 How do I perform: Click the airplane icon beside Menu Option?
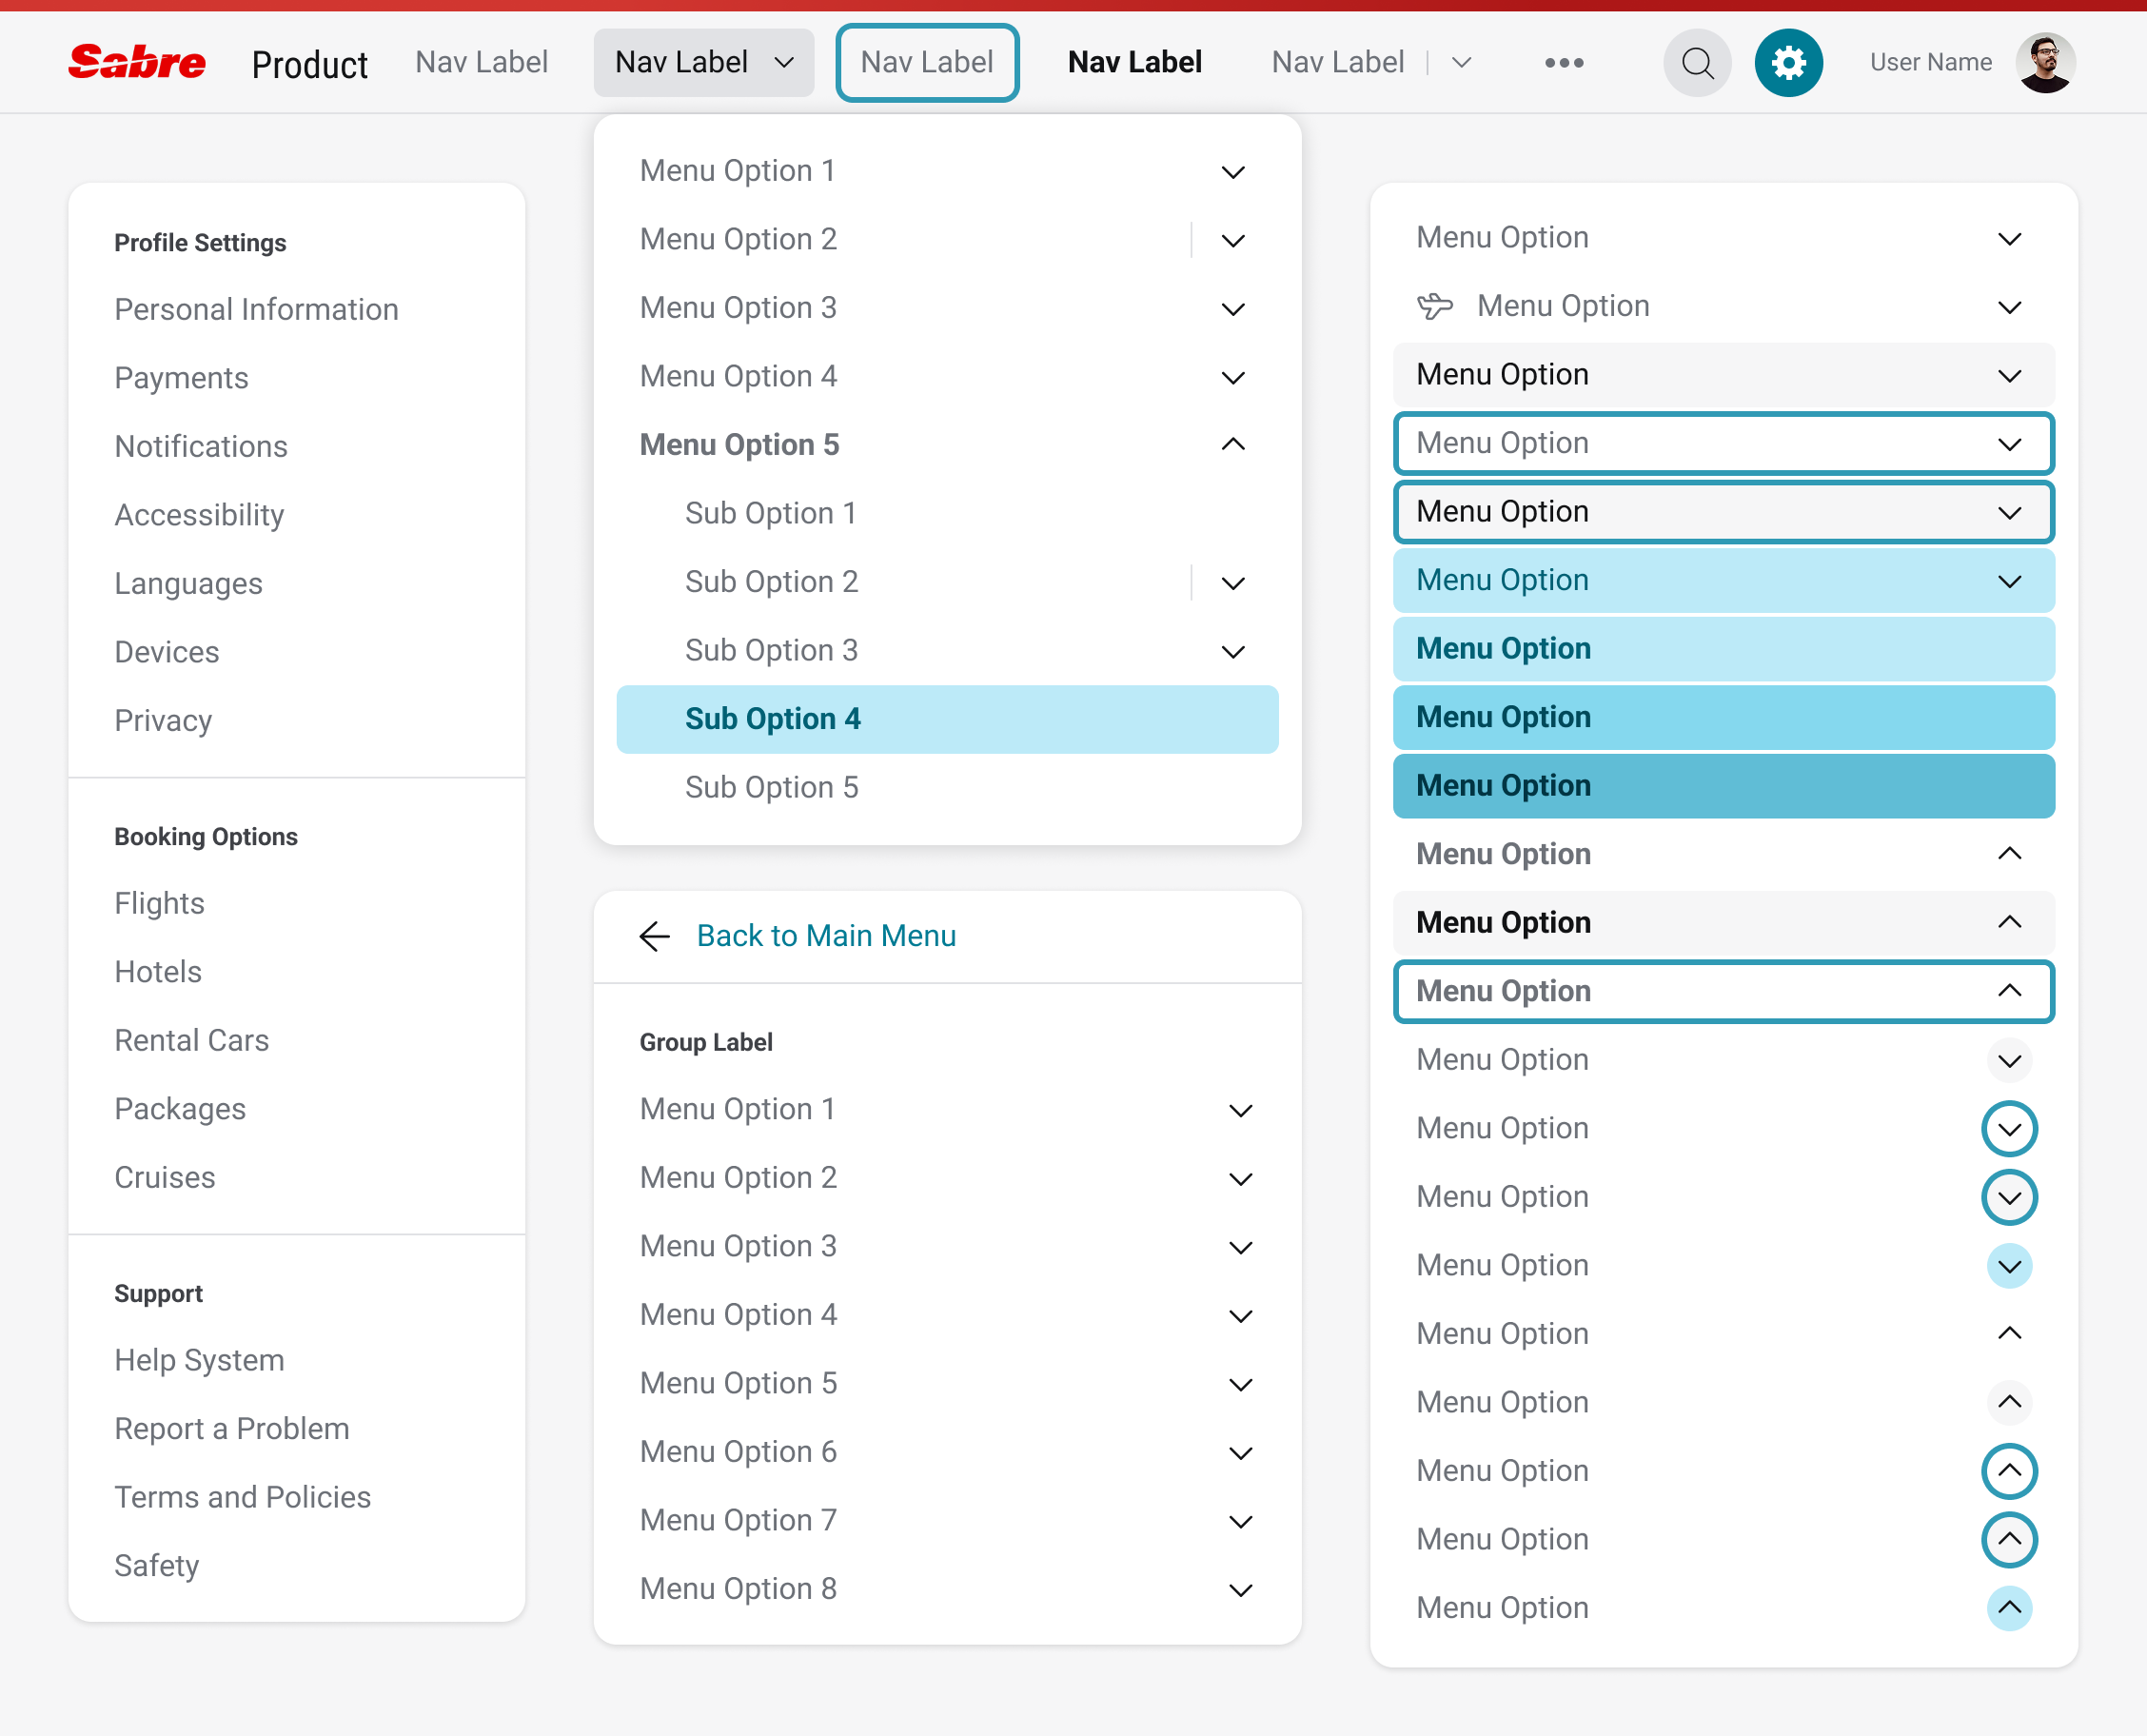click(x=1436, y=306)
